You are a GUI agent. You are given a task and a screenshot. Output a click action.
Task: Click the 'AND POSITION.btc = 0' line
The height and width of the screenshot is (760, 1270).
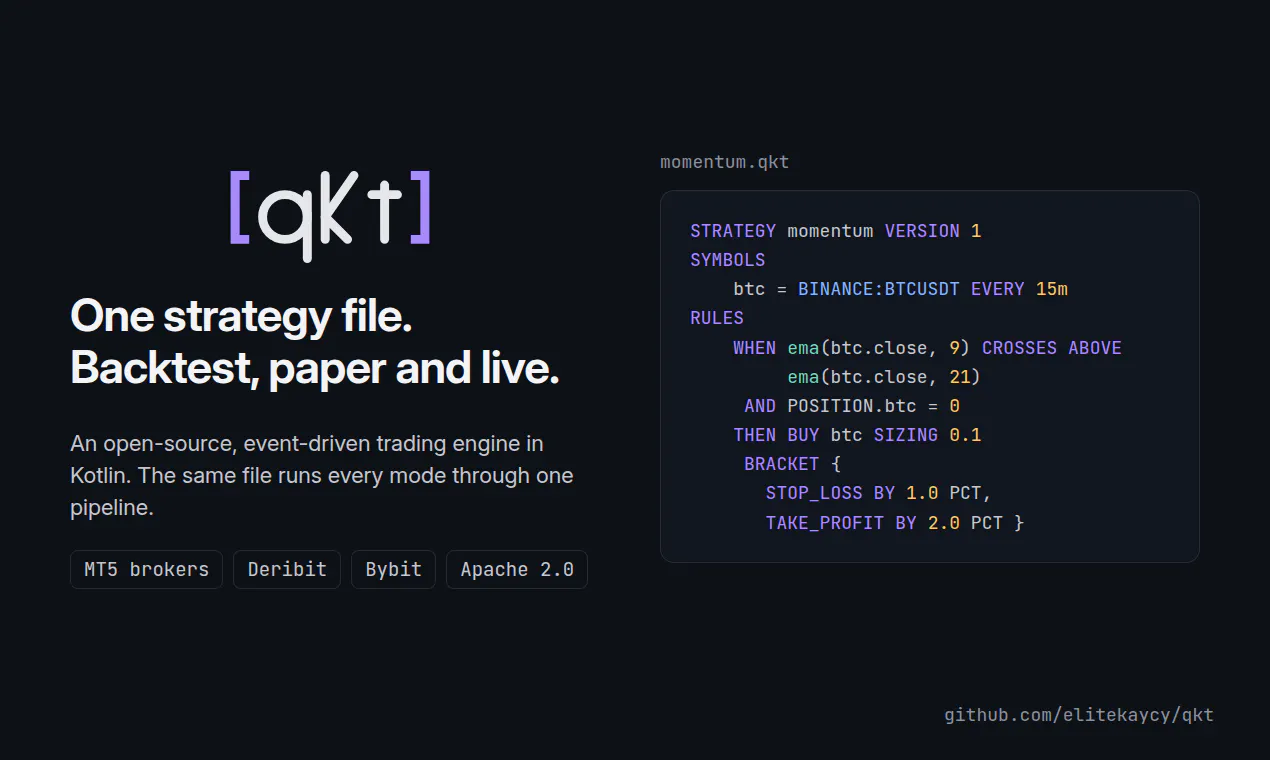pos(852,406)
